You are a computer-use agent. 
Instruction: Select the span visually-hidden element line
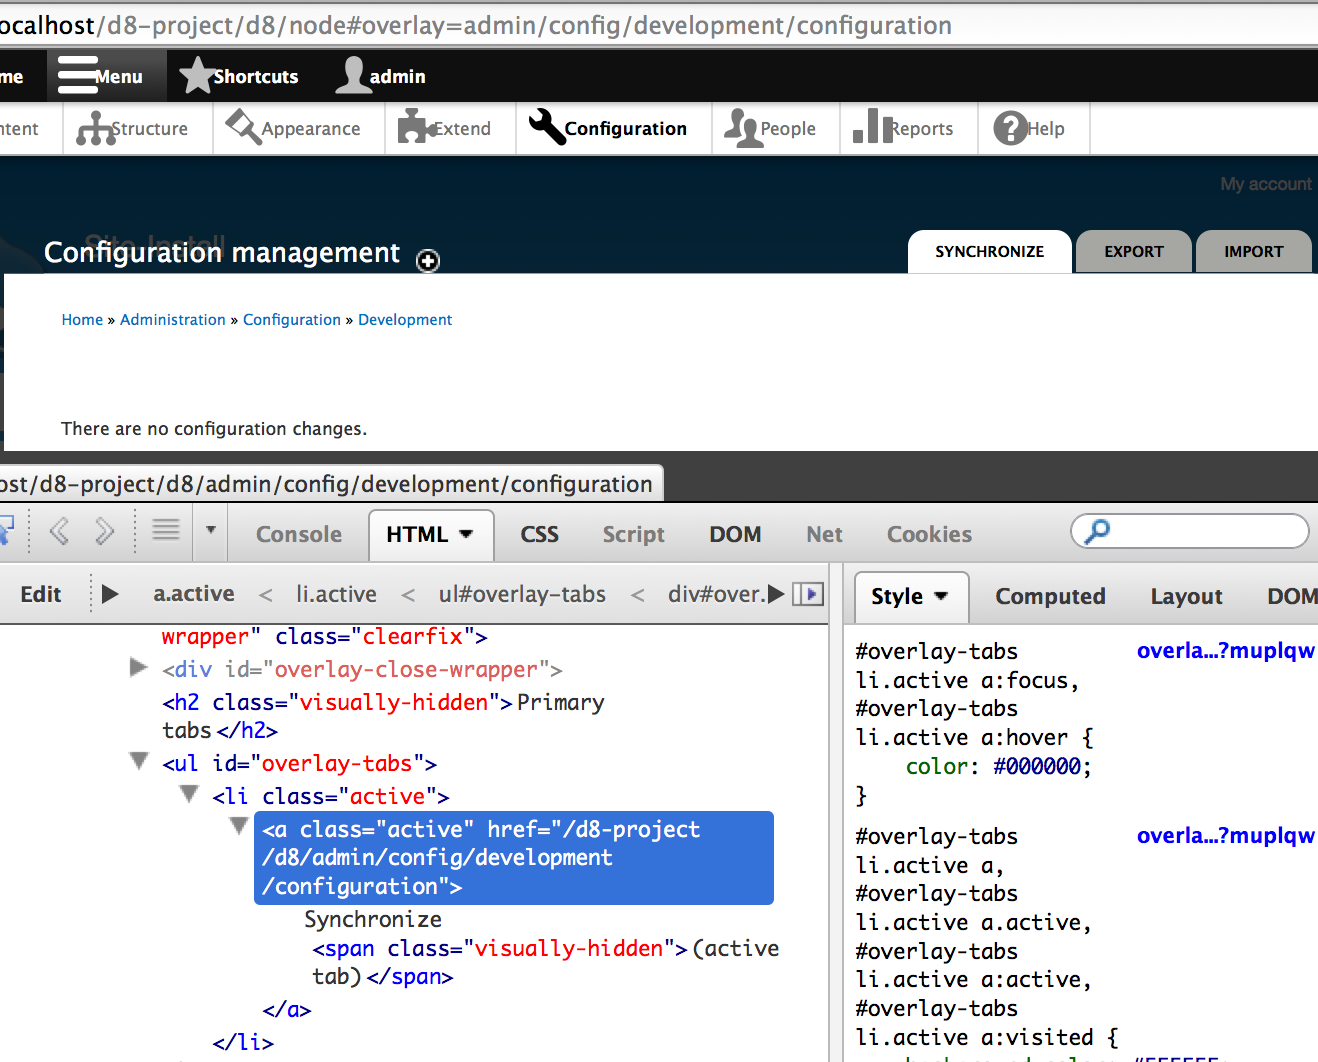(545, 962)
